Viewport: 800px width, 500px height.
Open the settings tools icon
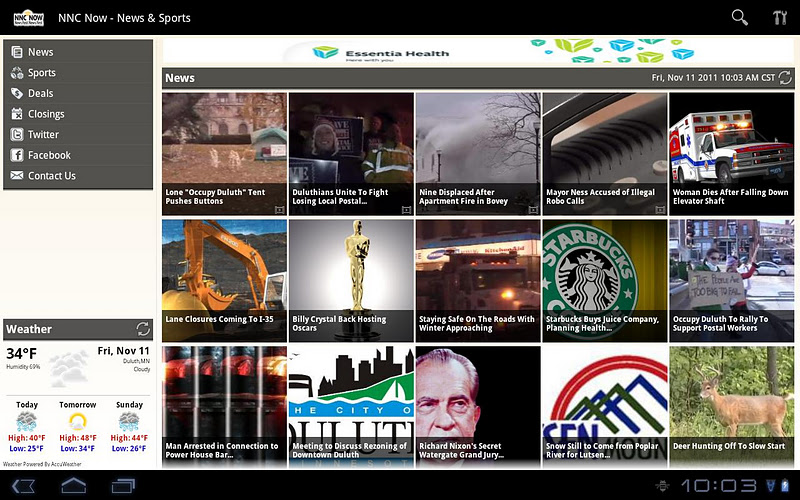click(x=779, y=17)
